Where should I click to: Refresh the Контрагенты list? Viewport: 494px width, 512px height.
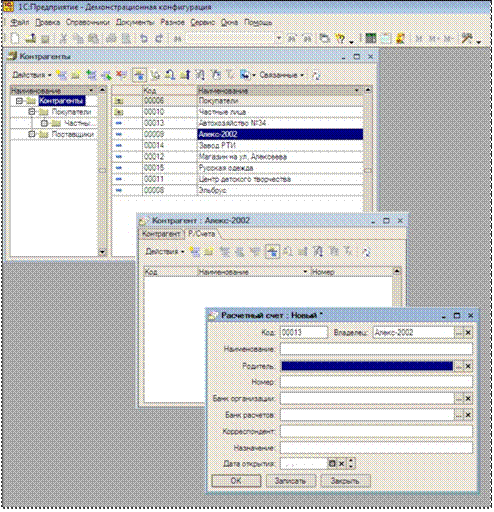[316, 75]
